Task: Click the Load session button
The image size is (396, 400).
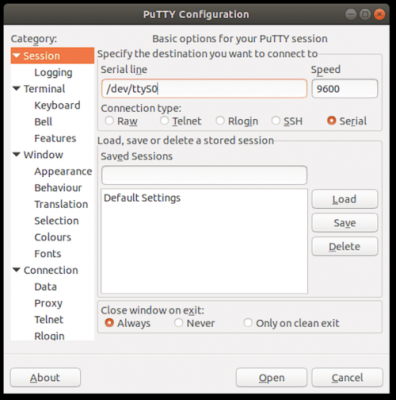Action: tap(345, 199)
